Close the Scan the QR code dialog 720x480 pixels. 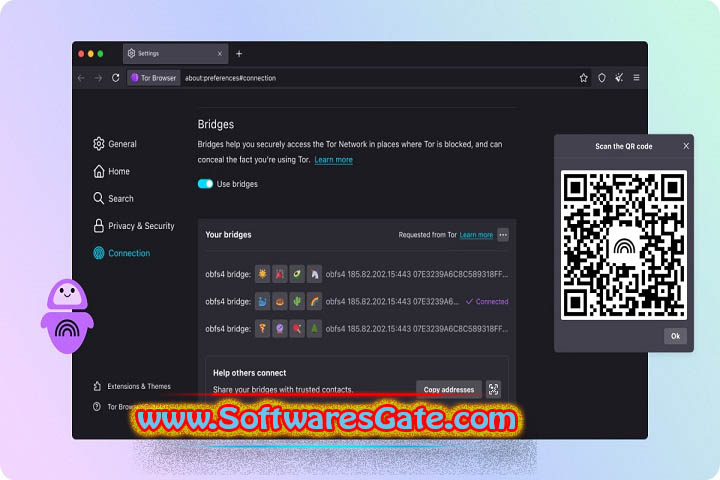pyautogui.click(x=686, y=146)
